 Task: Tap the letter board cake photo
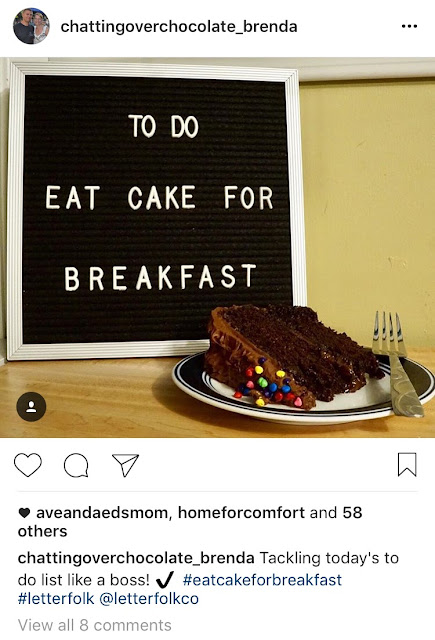click(x=218, y=247)
